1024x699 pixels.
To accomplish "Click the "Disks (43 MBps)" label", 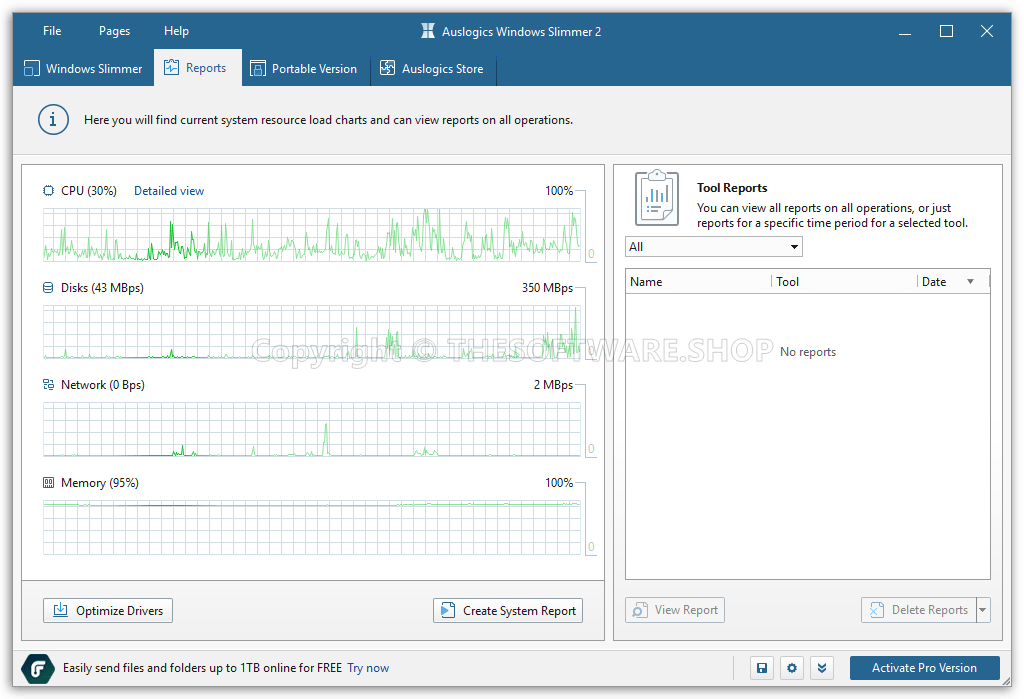I will click(103, 287).
